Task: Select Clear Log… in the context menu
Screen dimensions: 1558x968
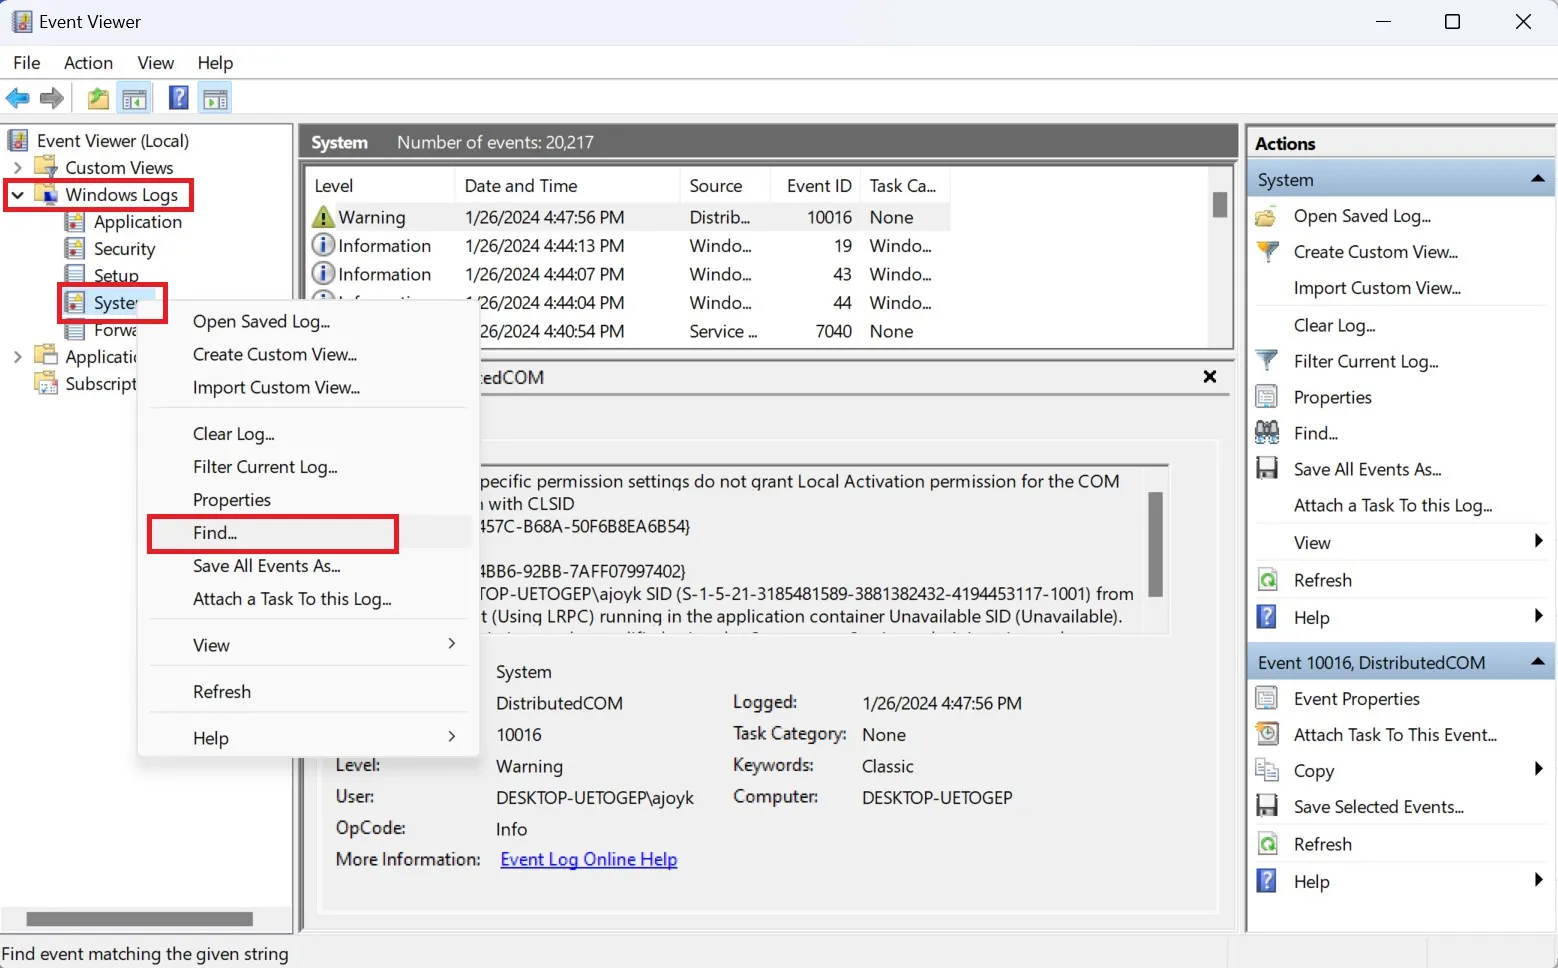Action: click(x=233, y=434)
